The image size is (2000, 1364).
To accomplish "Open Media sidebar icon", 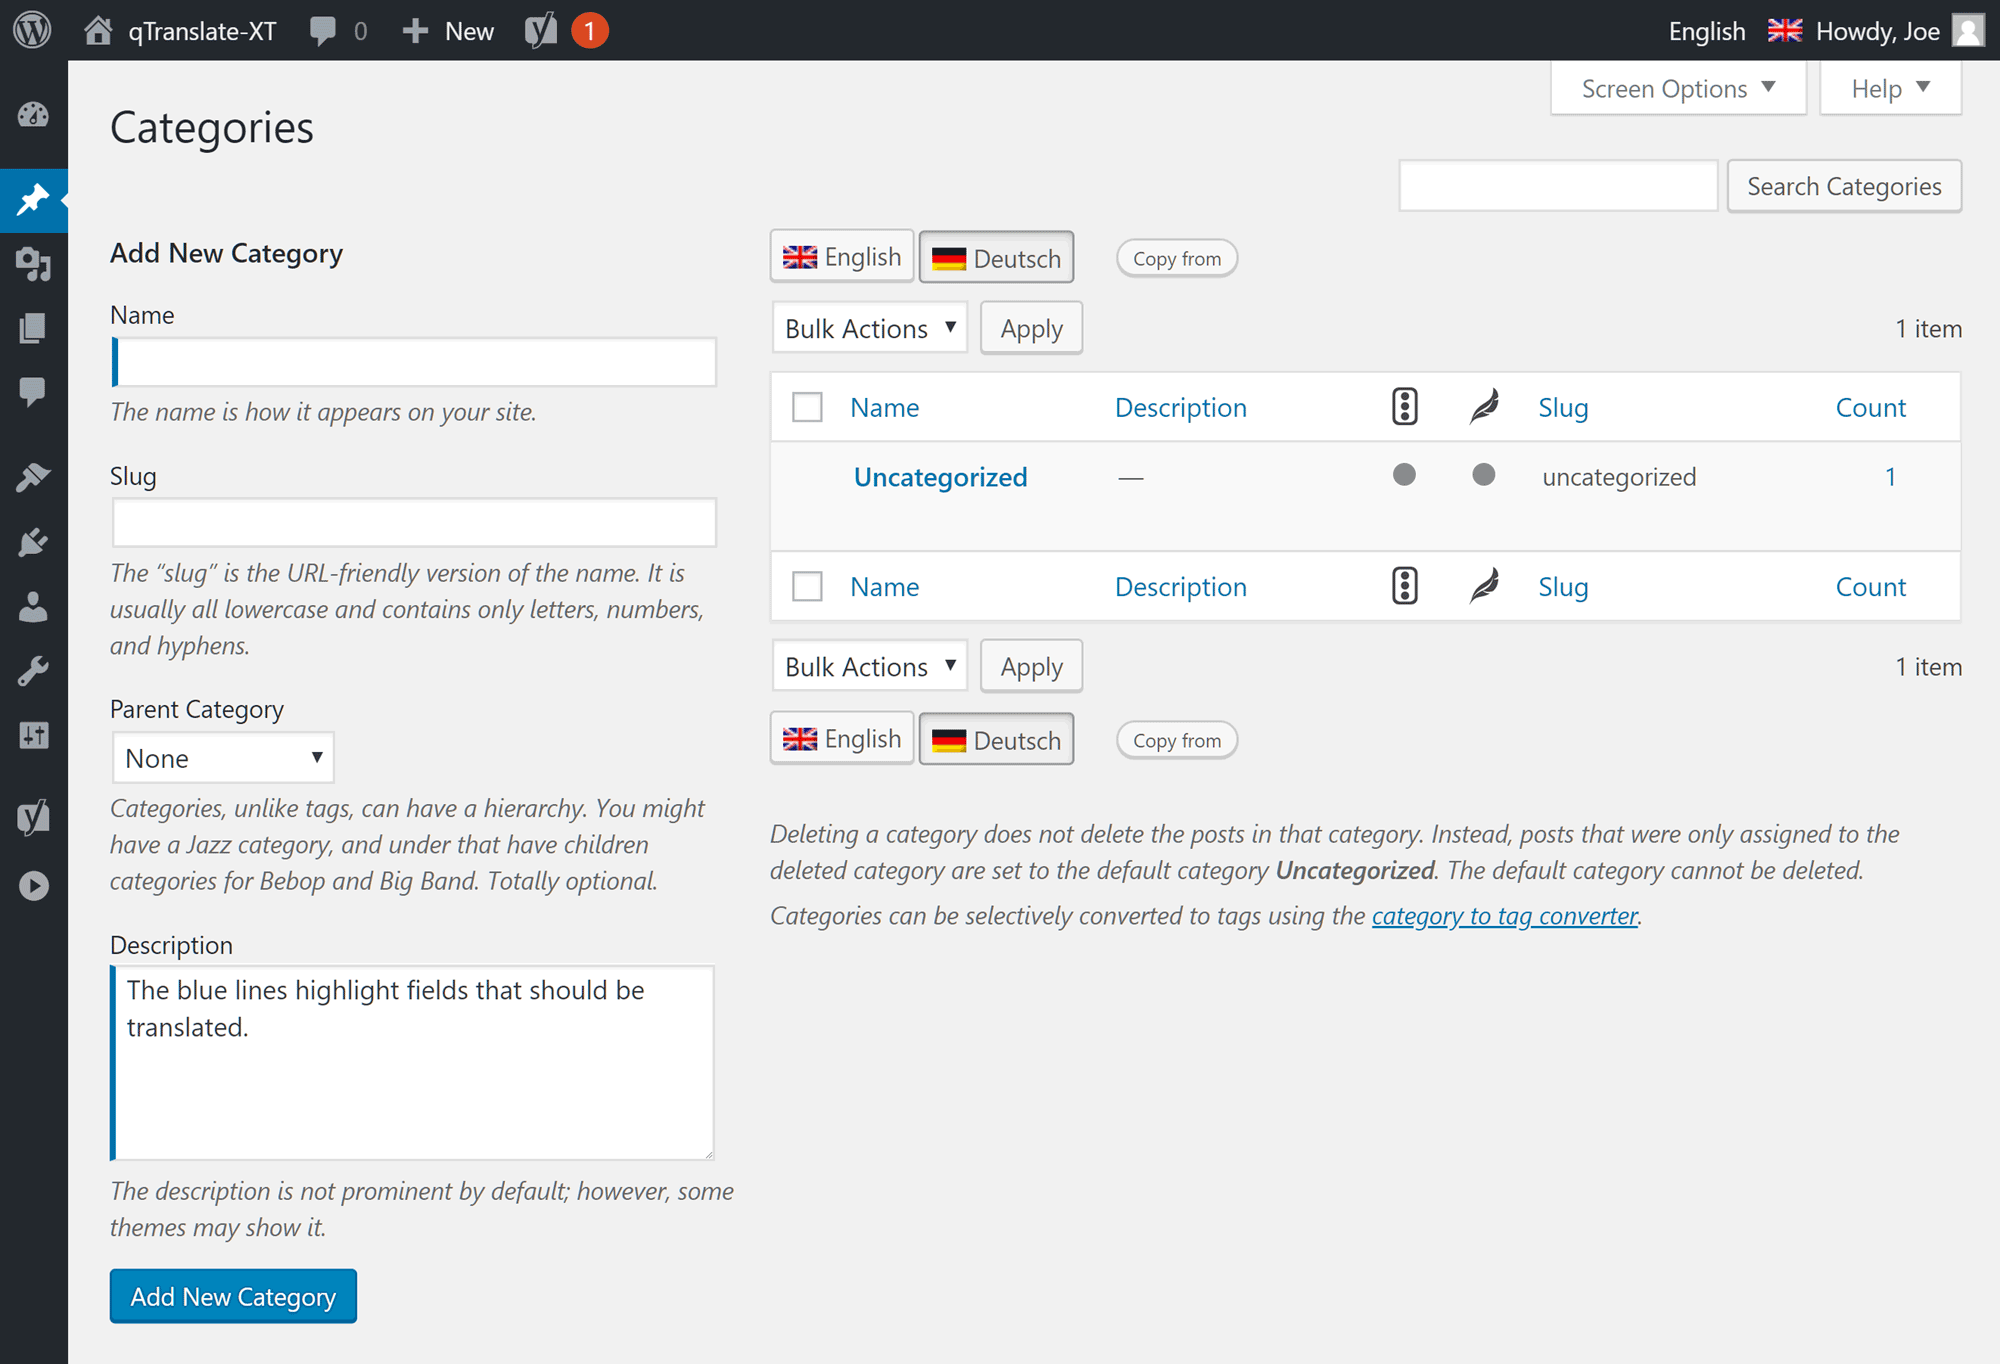I will (x=33, y=264).
